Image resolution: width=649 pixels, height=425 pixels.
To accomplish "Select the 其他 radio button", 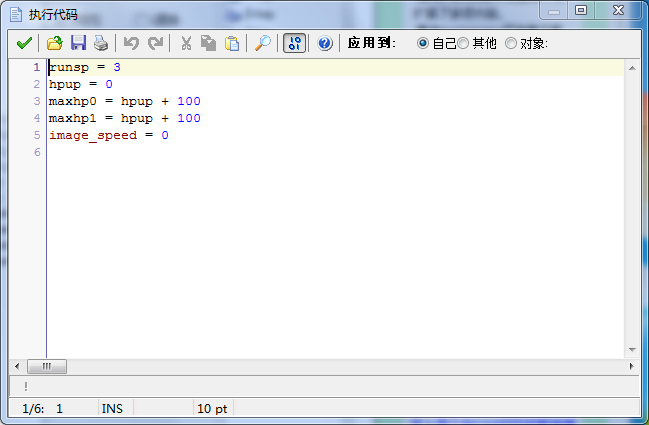I will pyautogui.click(x=463, y=43).
